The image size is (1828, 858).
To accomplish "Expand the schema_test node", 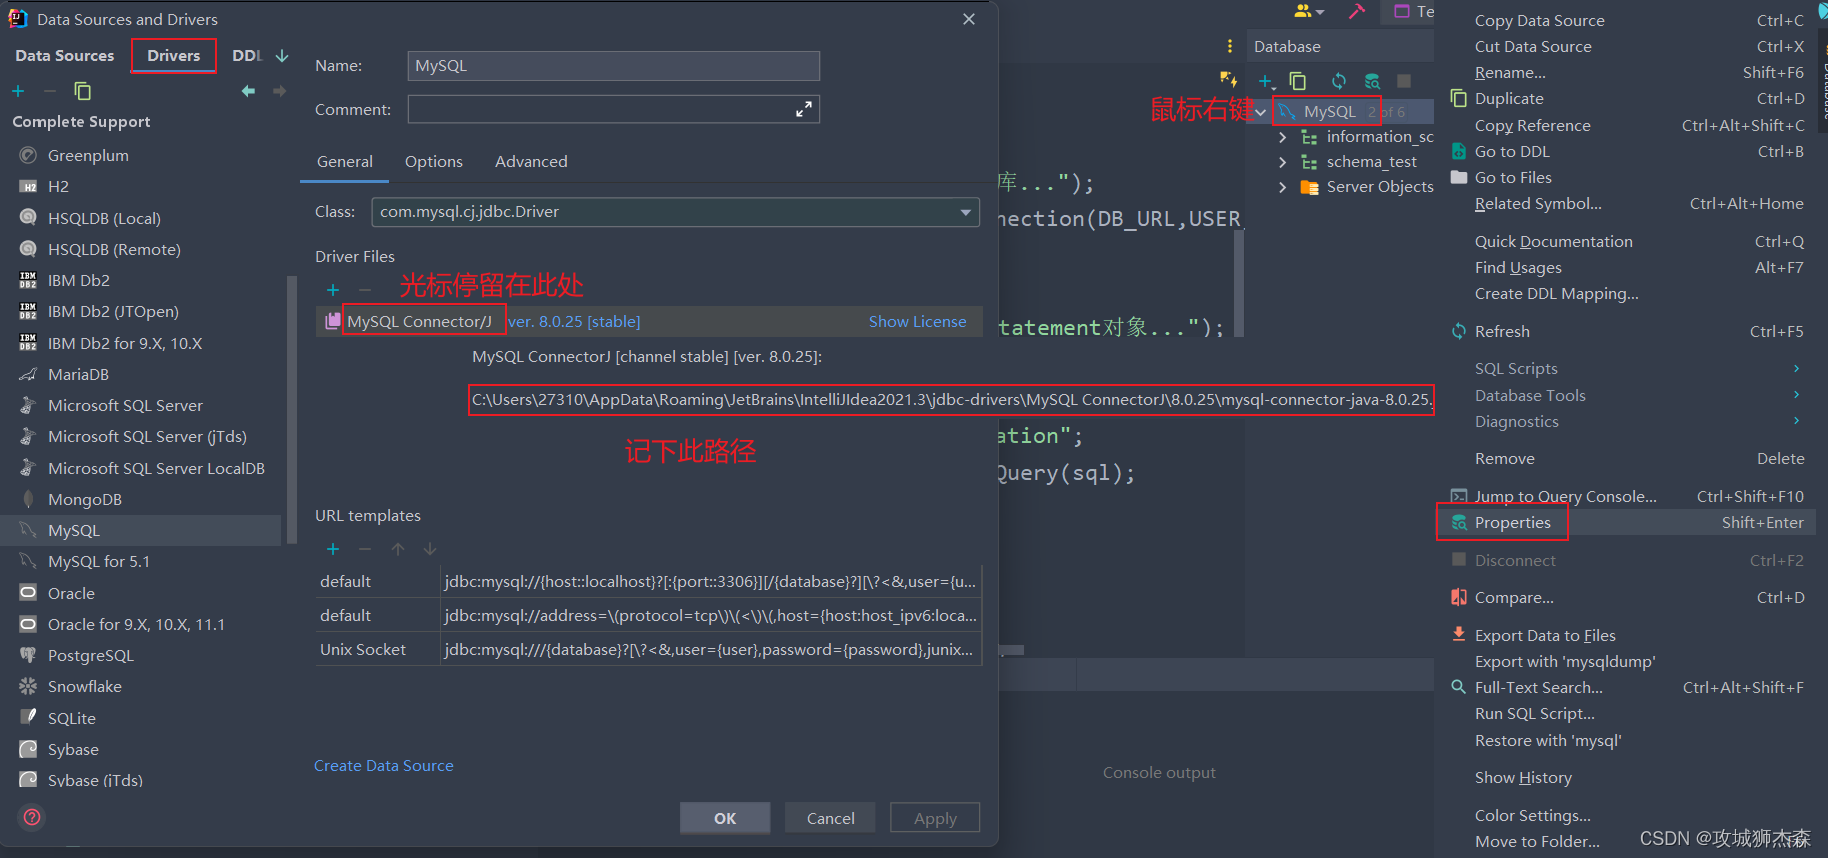I will [x=1282, y=162].
